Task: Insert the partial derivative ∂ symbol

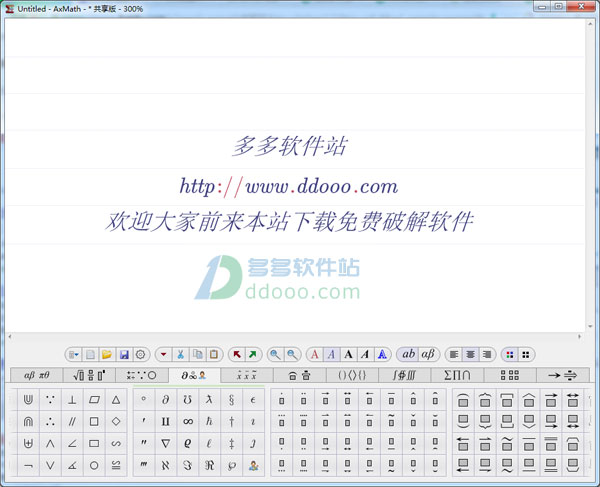Action: tap(166, 400)
